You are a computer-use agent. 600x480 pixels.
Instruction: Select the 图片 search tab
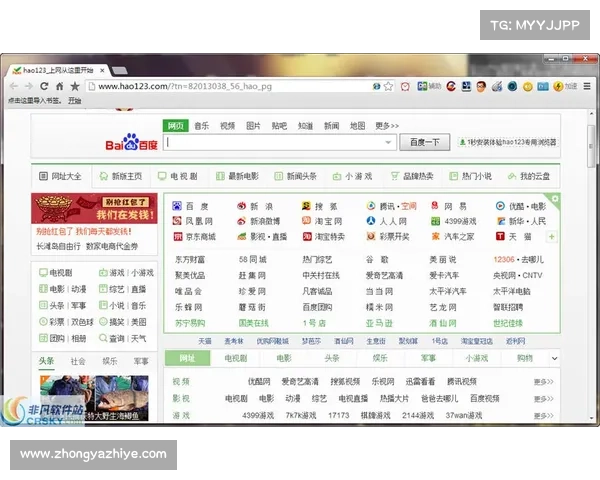253,126
